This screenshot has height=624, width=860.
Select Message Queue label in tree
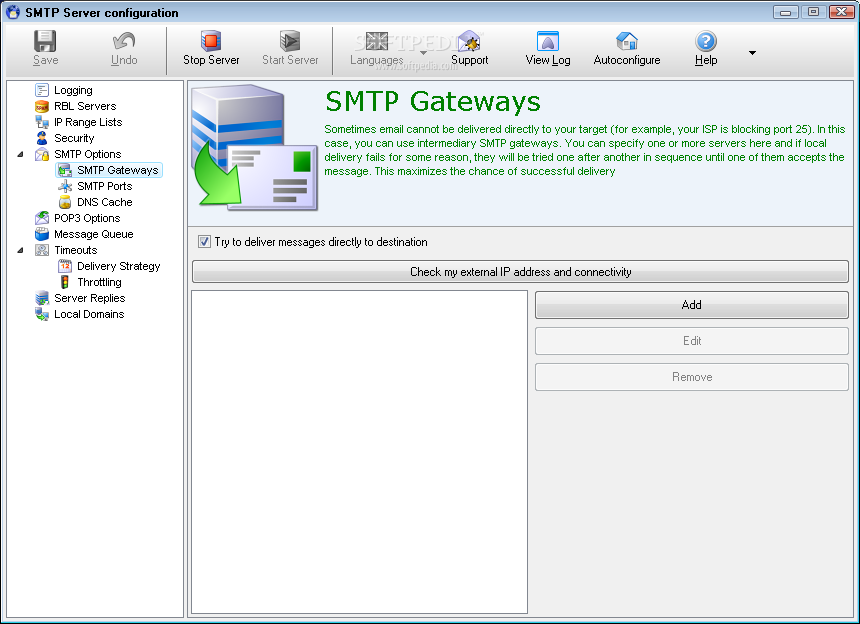pos(93,234)
